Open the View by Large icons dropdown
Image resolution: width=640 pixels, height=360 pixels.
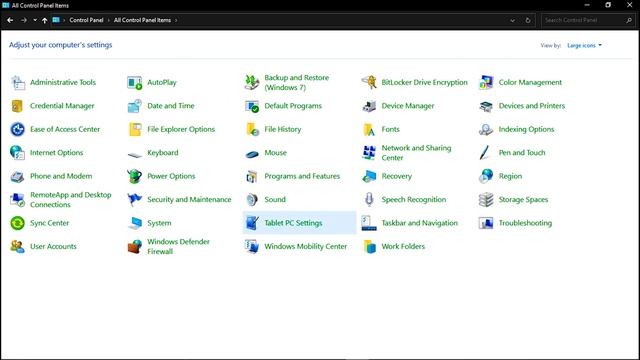coord(584,45)
